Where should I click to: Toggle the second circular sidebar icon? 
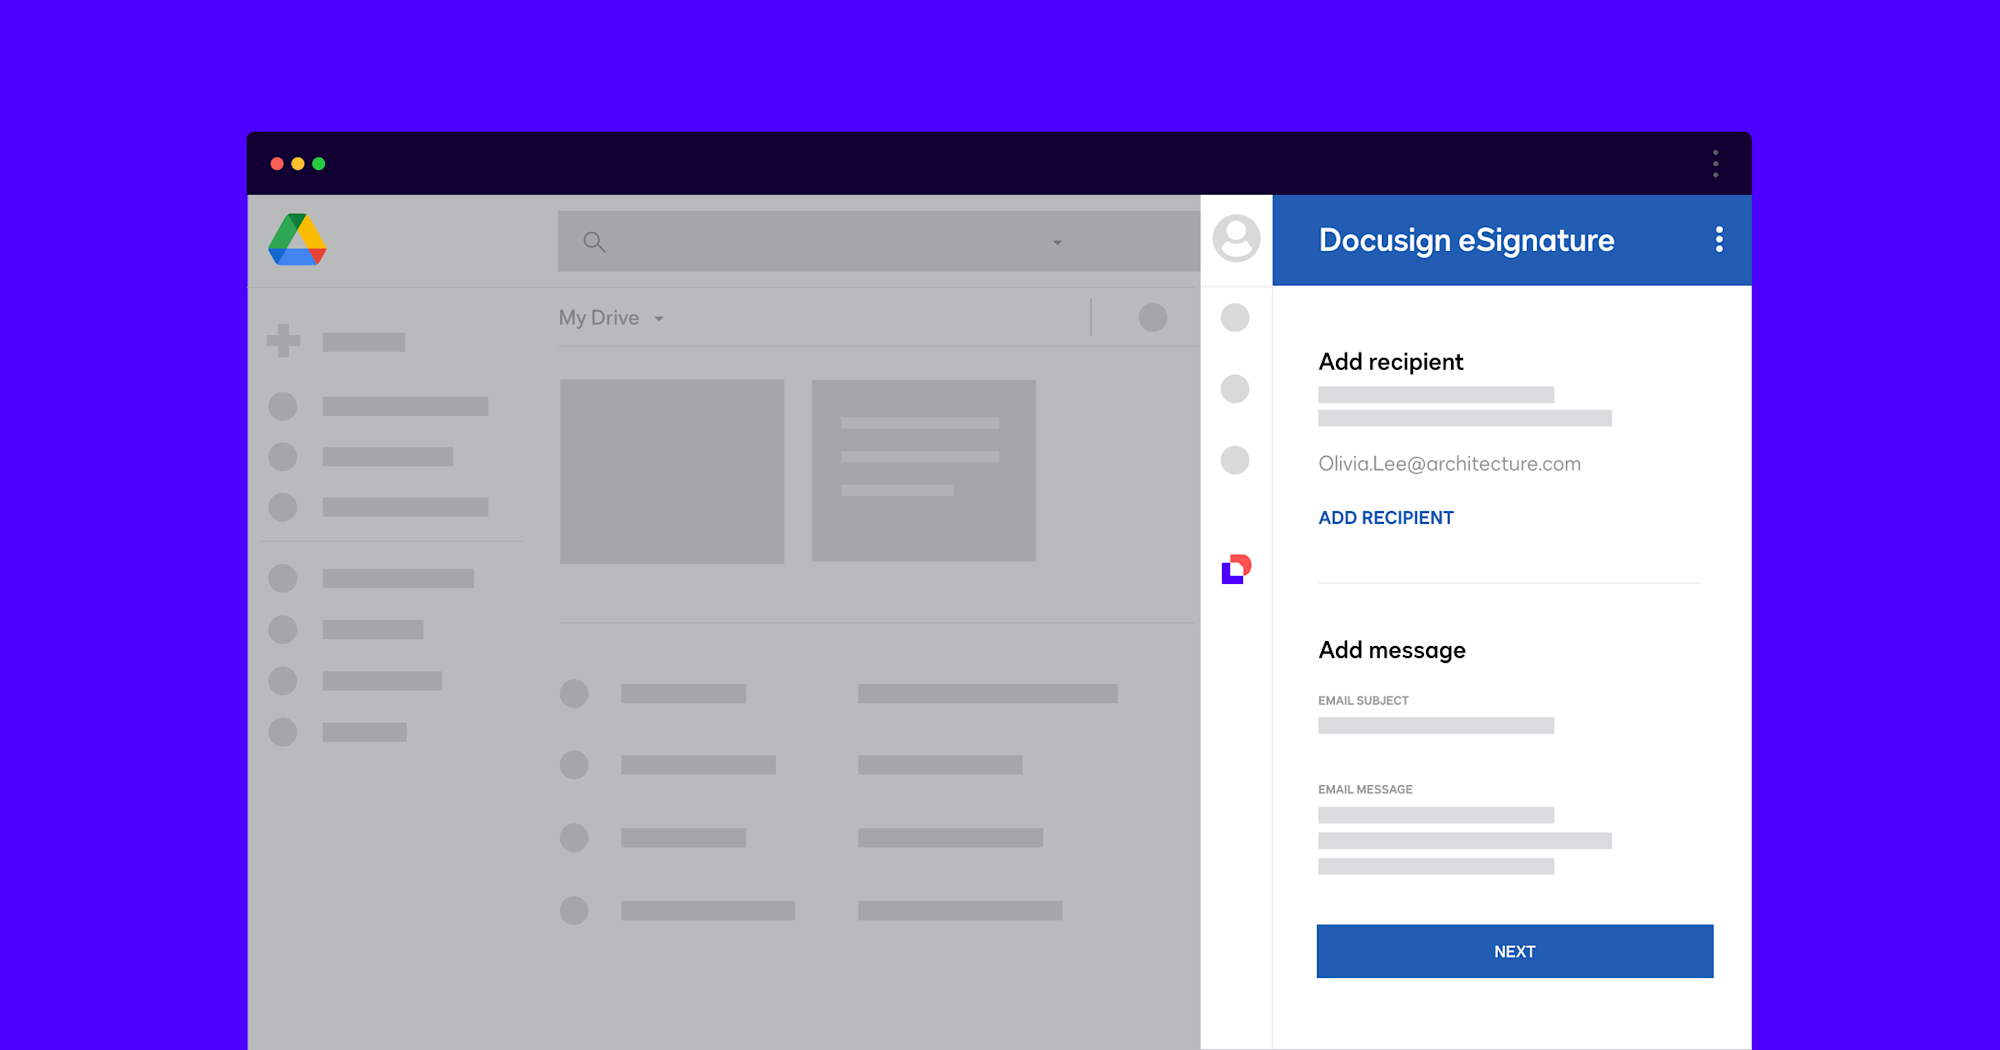(1235, 390)
